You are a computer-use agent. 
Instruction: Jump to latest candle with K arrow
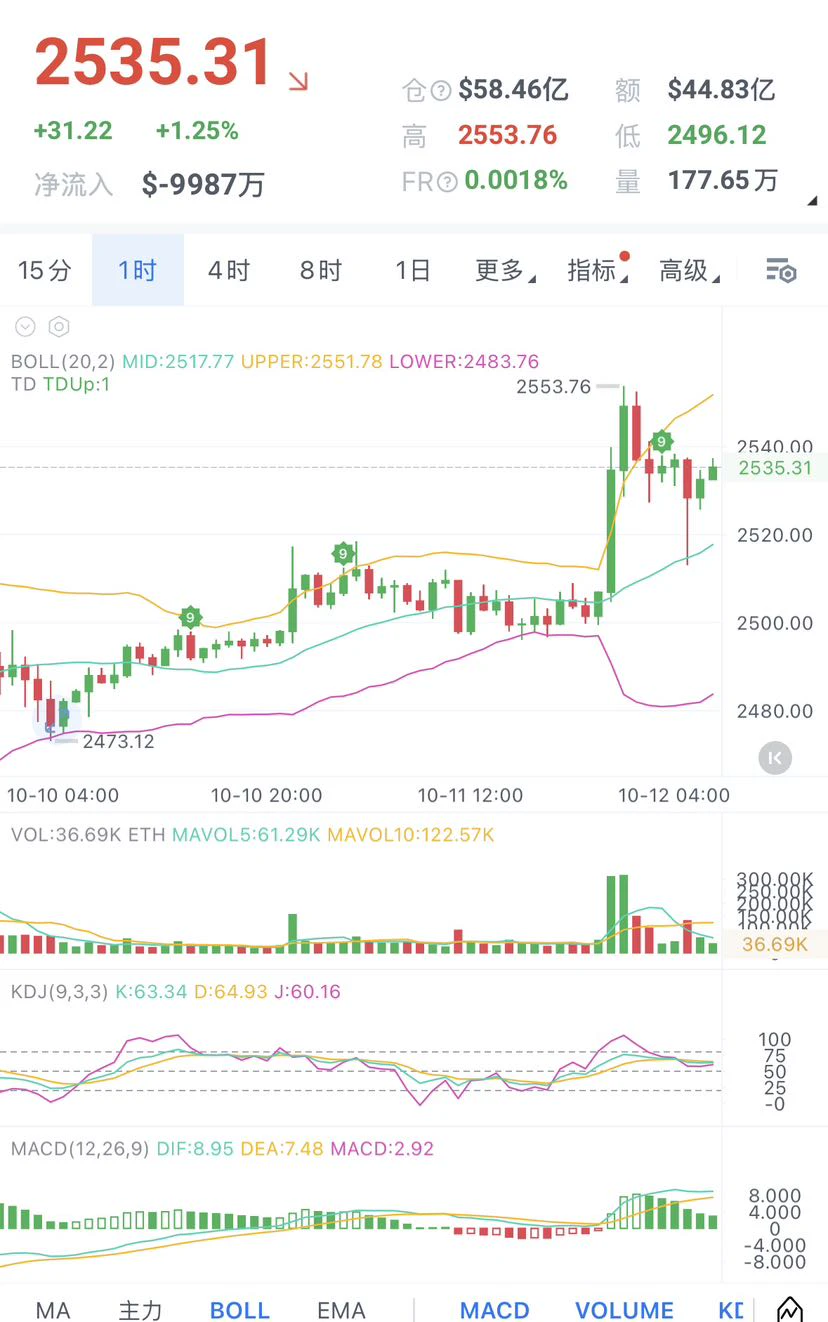[775, 758]
